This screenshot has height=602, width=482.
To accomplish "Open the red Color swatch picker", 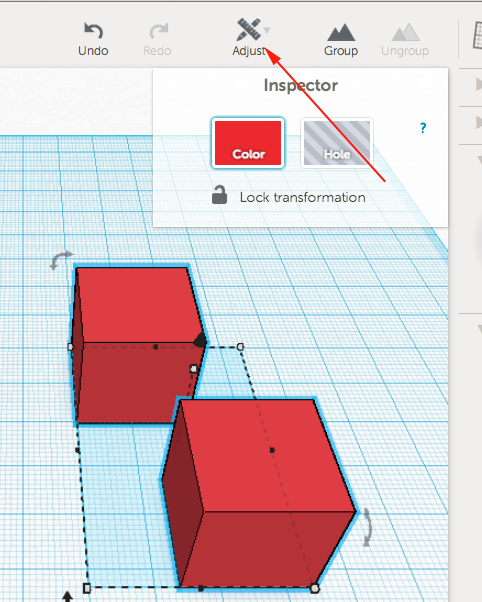I will (x=248, y=143).
